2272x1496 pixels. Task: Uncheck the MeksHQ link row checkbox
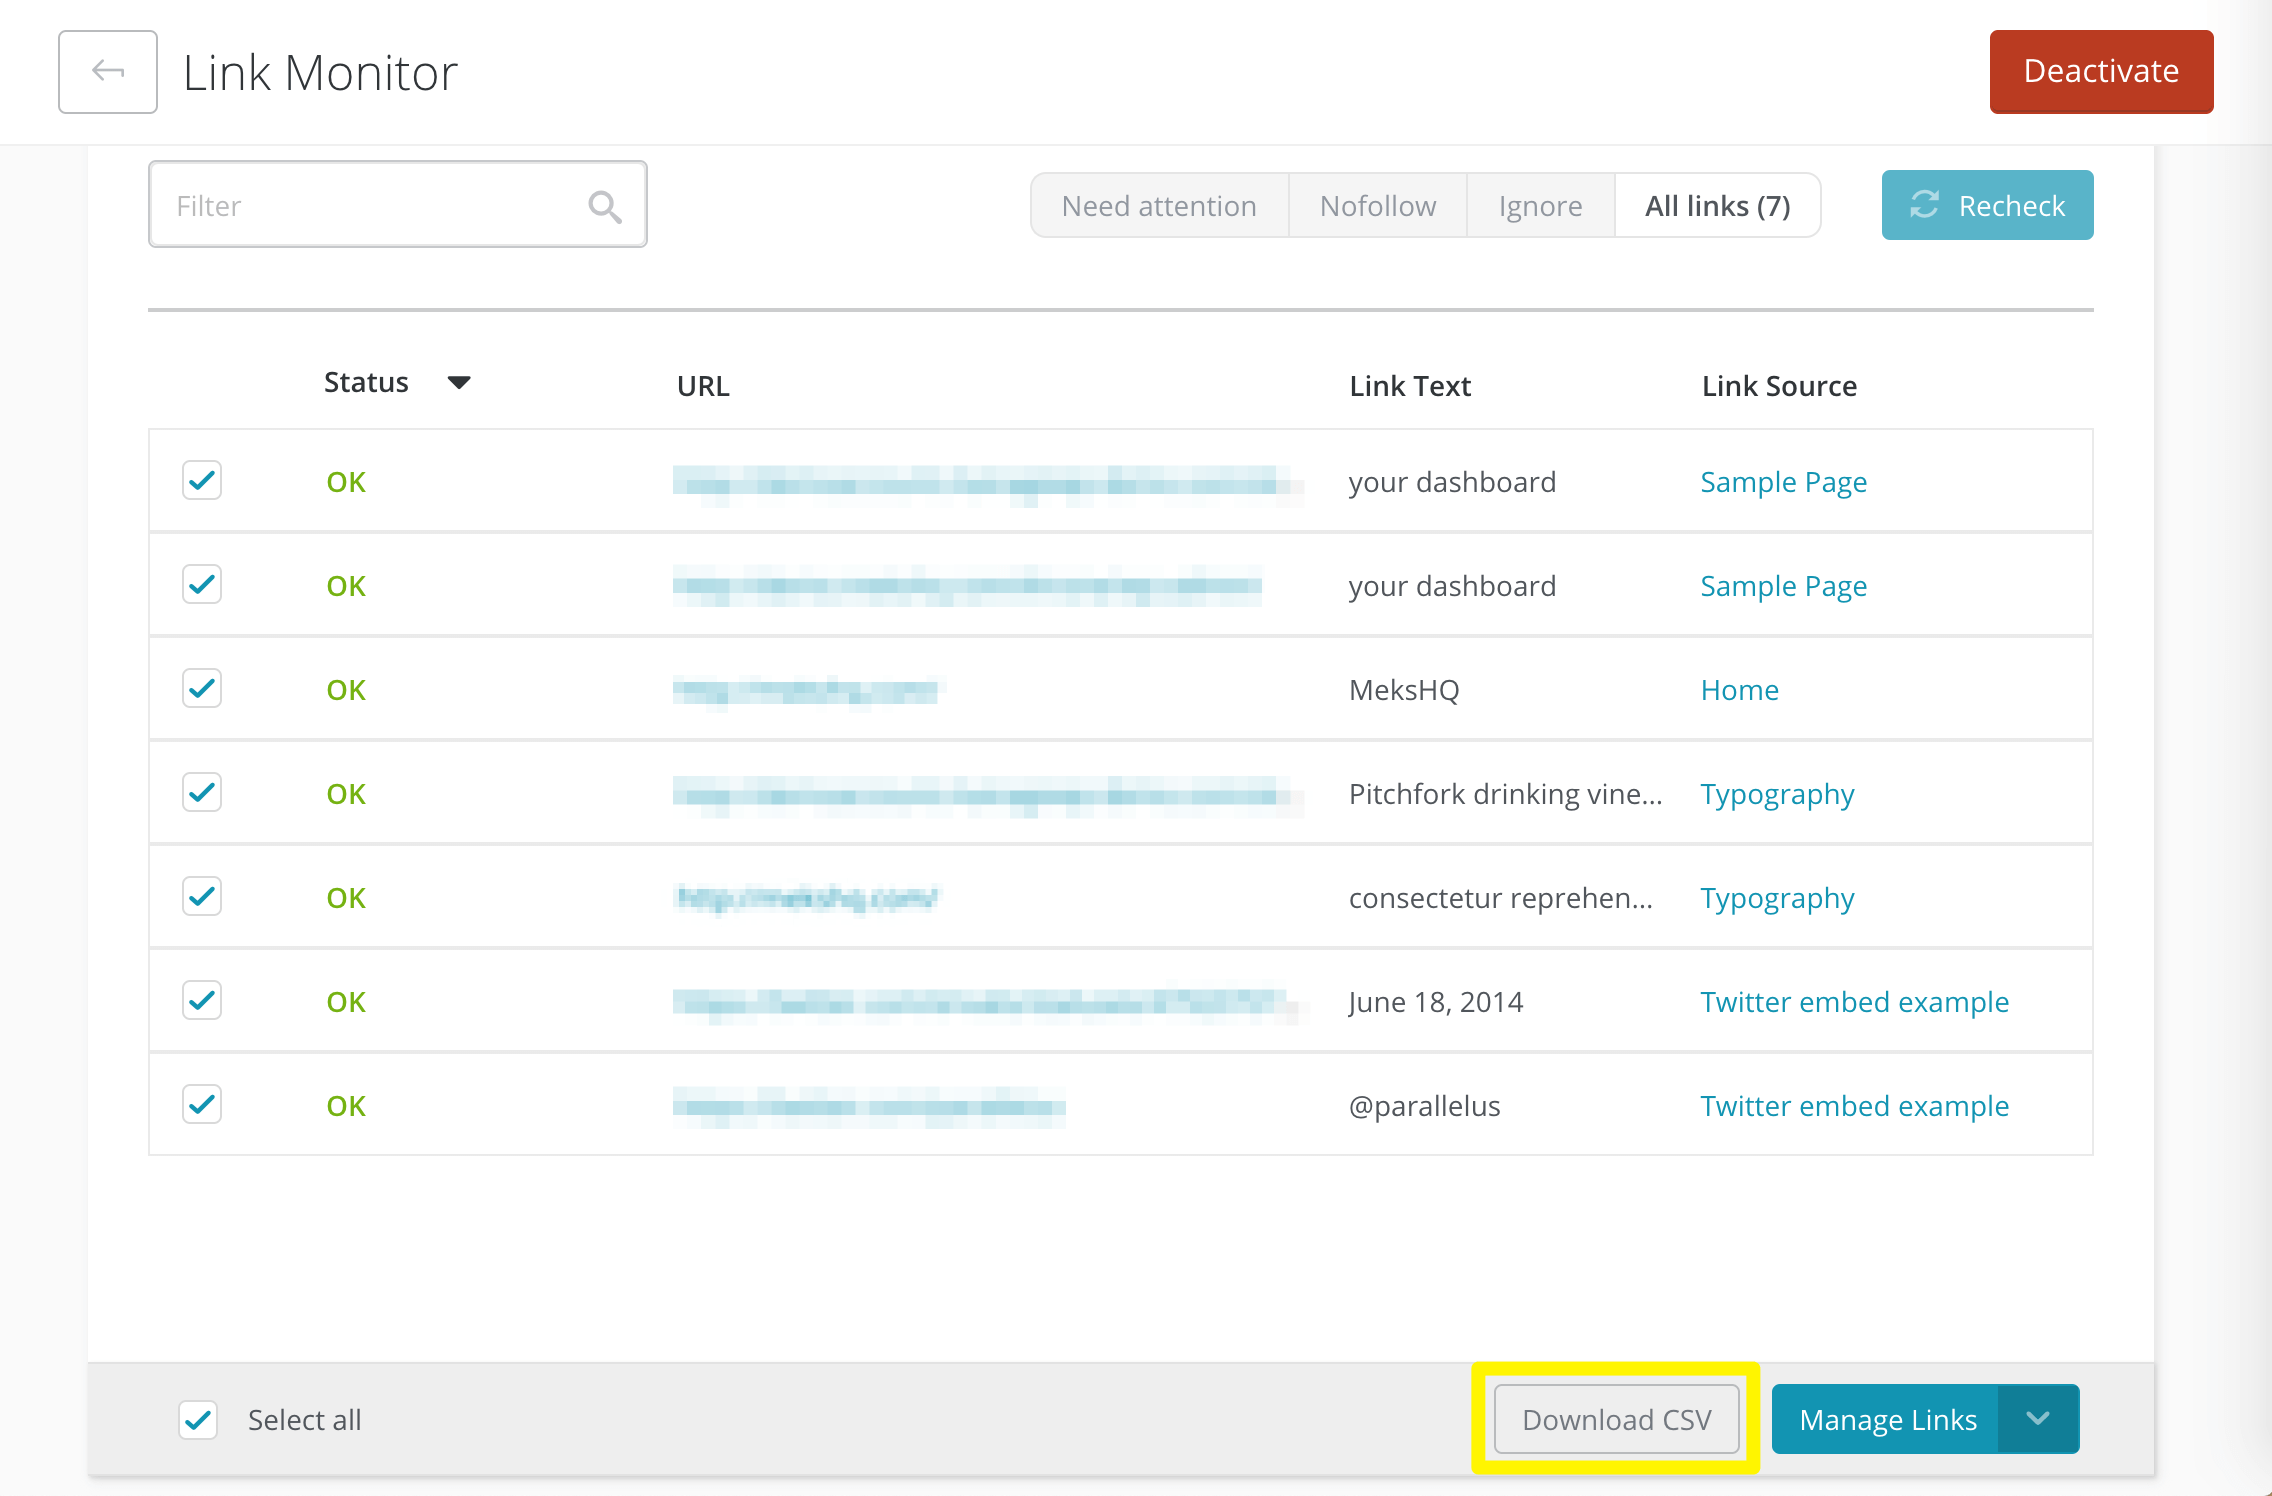tap(202, 689)
